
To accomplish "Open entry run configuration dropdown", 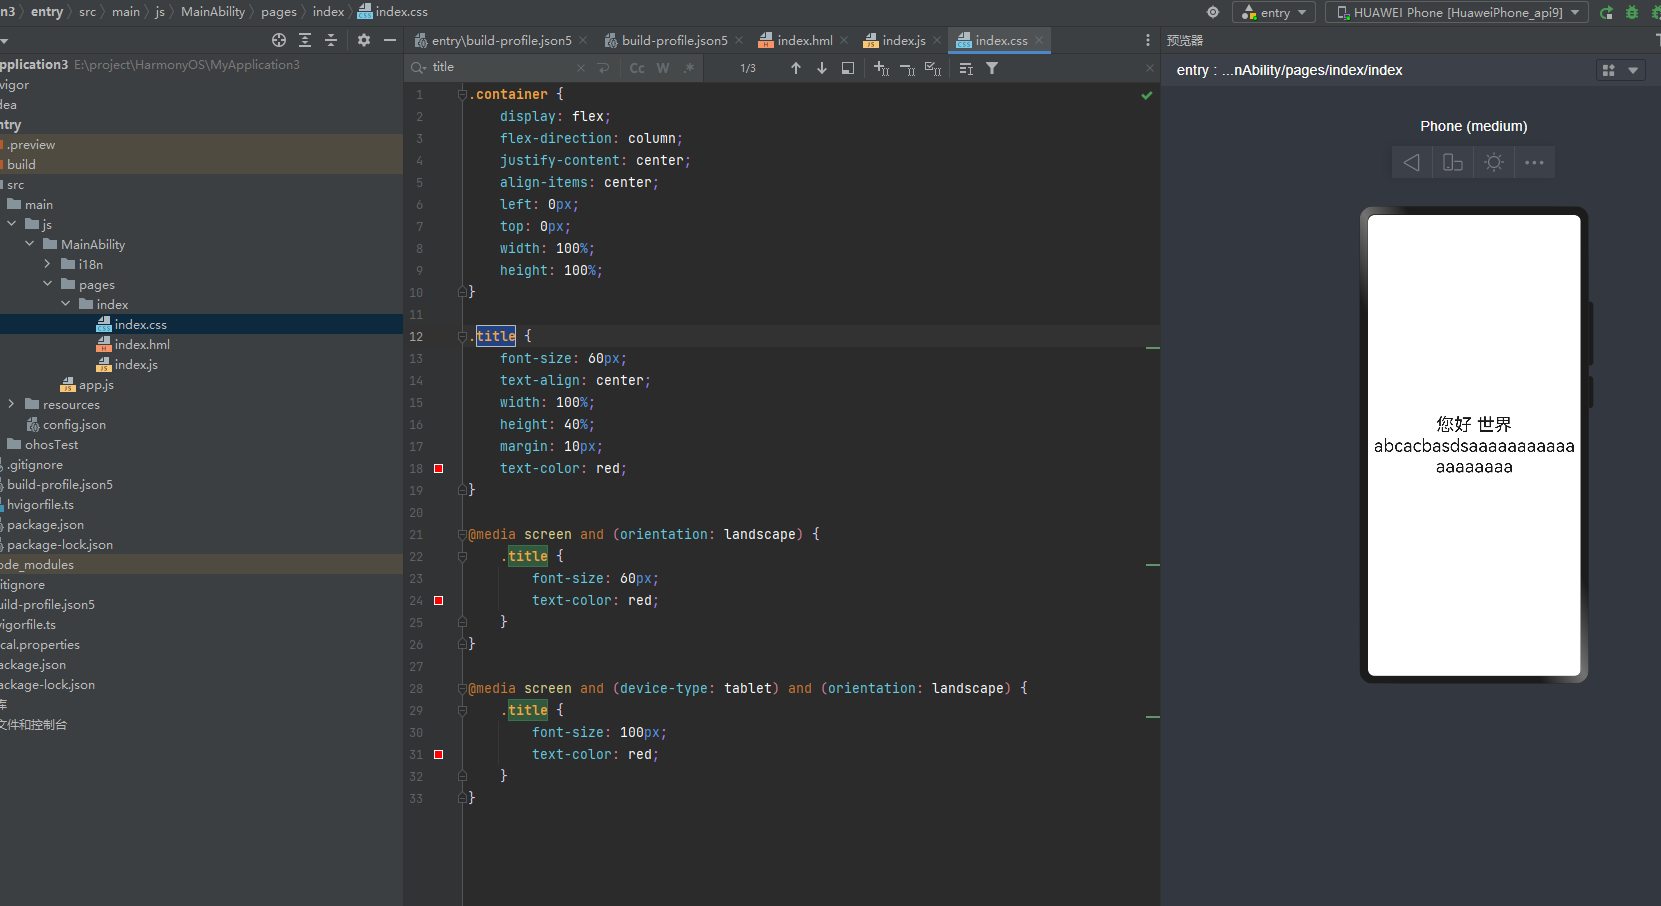I will coord(1274,12).
